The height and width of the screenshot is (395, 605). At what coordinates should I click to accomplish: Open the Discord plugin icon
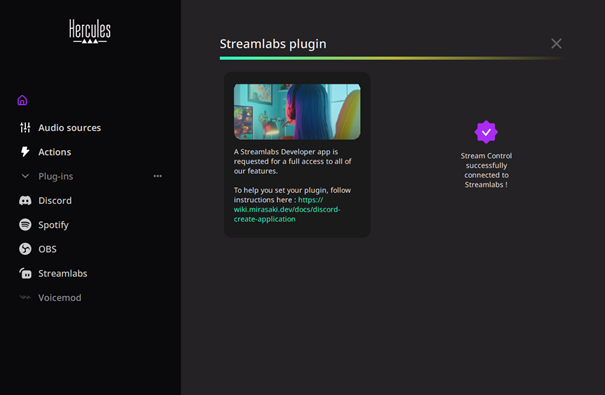25,201
